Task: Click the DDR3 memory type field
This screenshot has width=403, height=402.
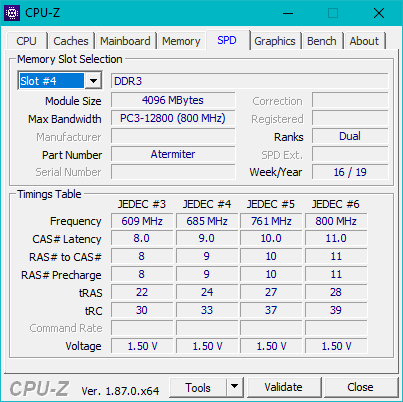Action: pos(249,81)
